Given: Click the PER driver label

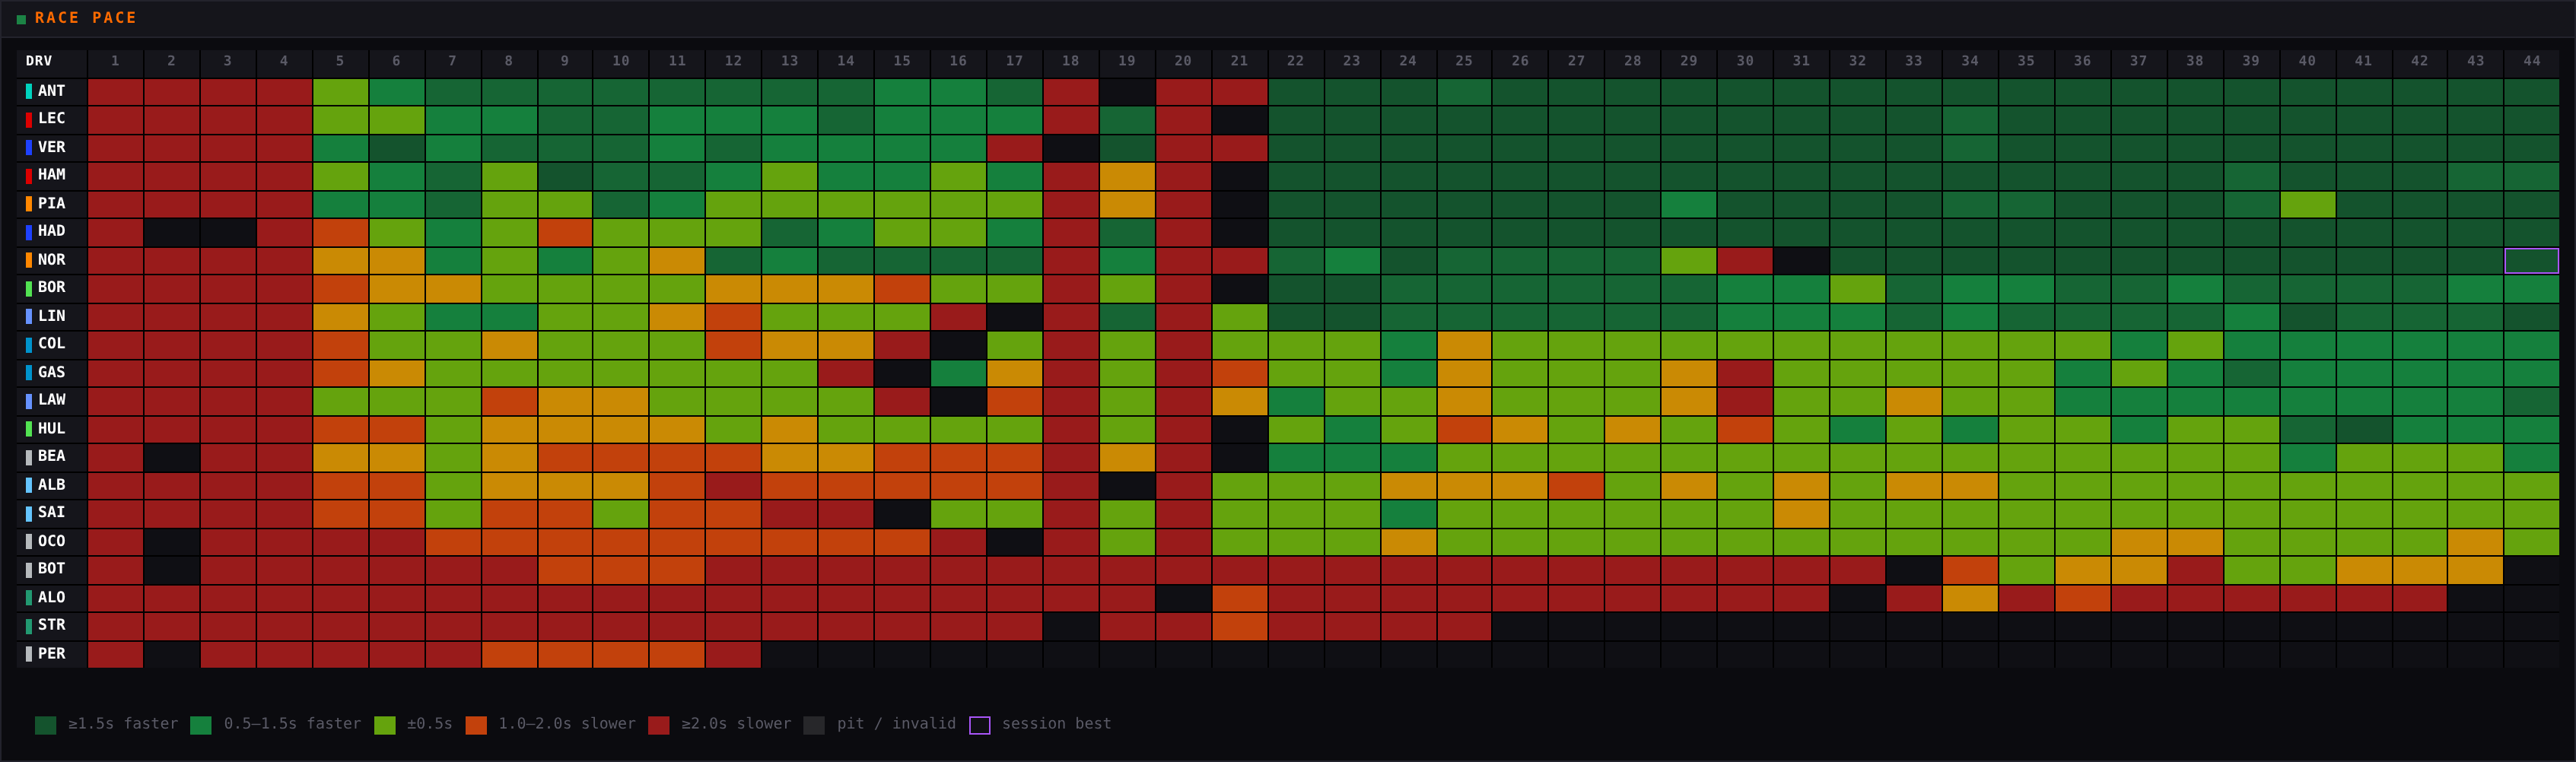Looking at the screenshot, I should pos(51,654).
